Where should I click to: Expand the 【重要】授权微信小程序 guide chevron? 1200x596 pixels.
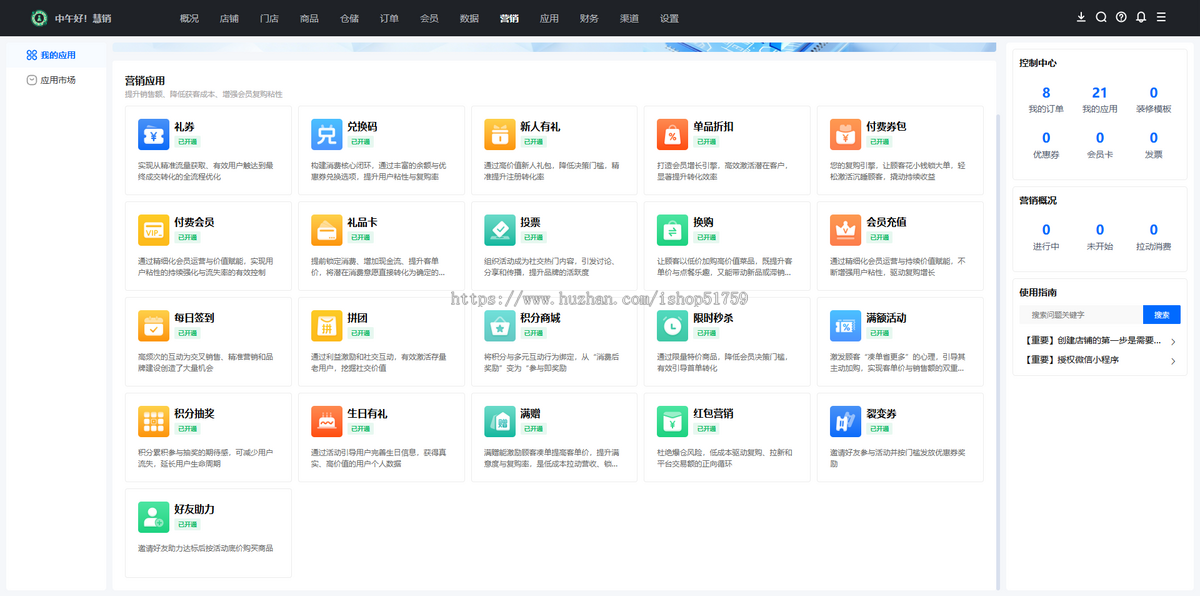click(x=1173, y=360)
